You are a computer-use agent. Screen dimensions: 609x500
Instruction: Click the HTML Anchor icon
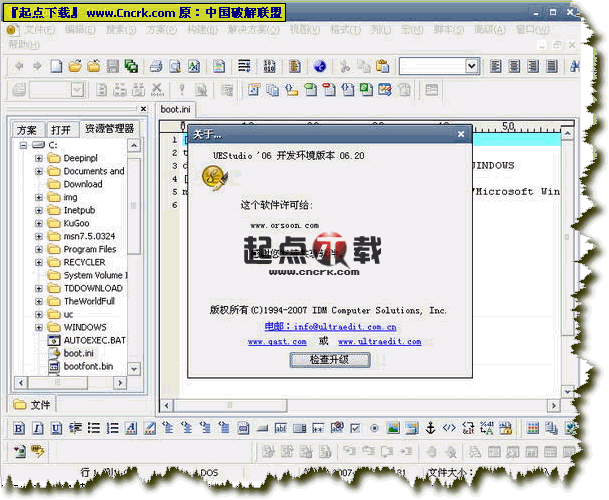(430, 428)
